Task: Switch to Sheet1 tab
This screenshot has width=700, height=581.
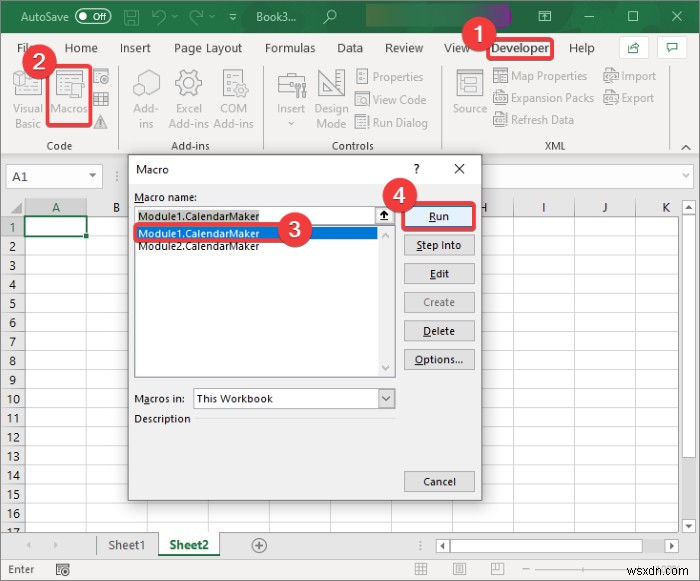Action: pyautogui.click(x=127, y=545)
